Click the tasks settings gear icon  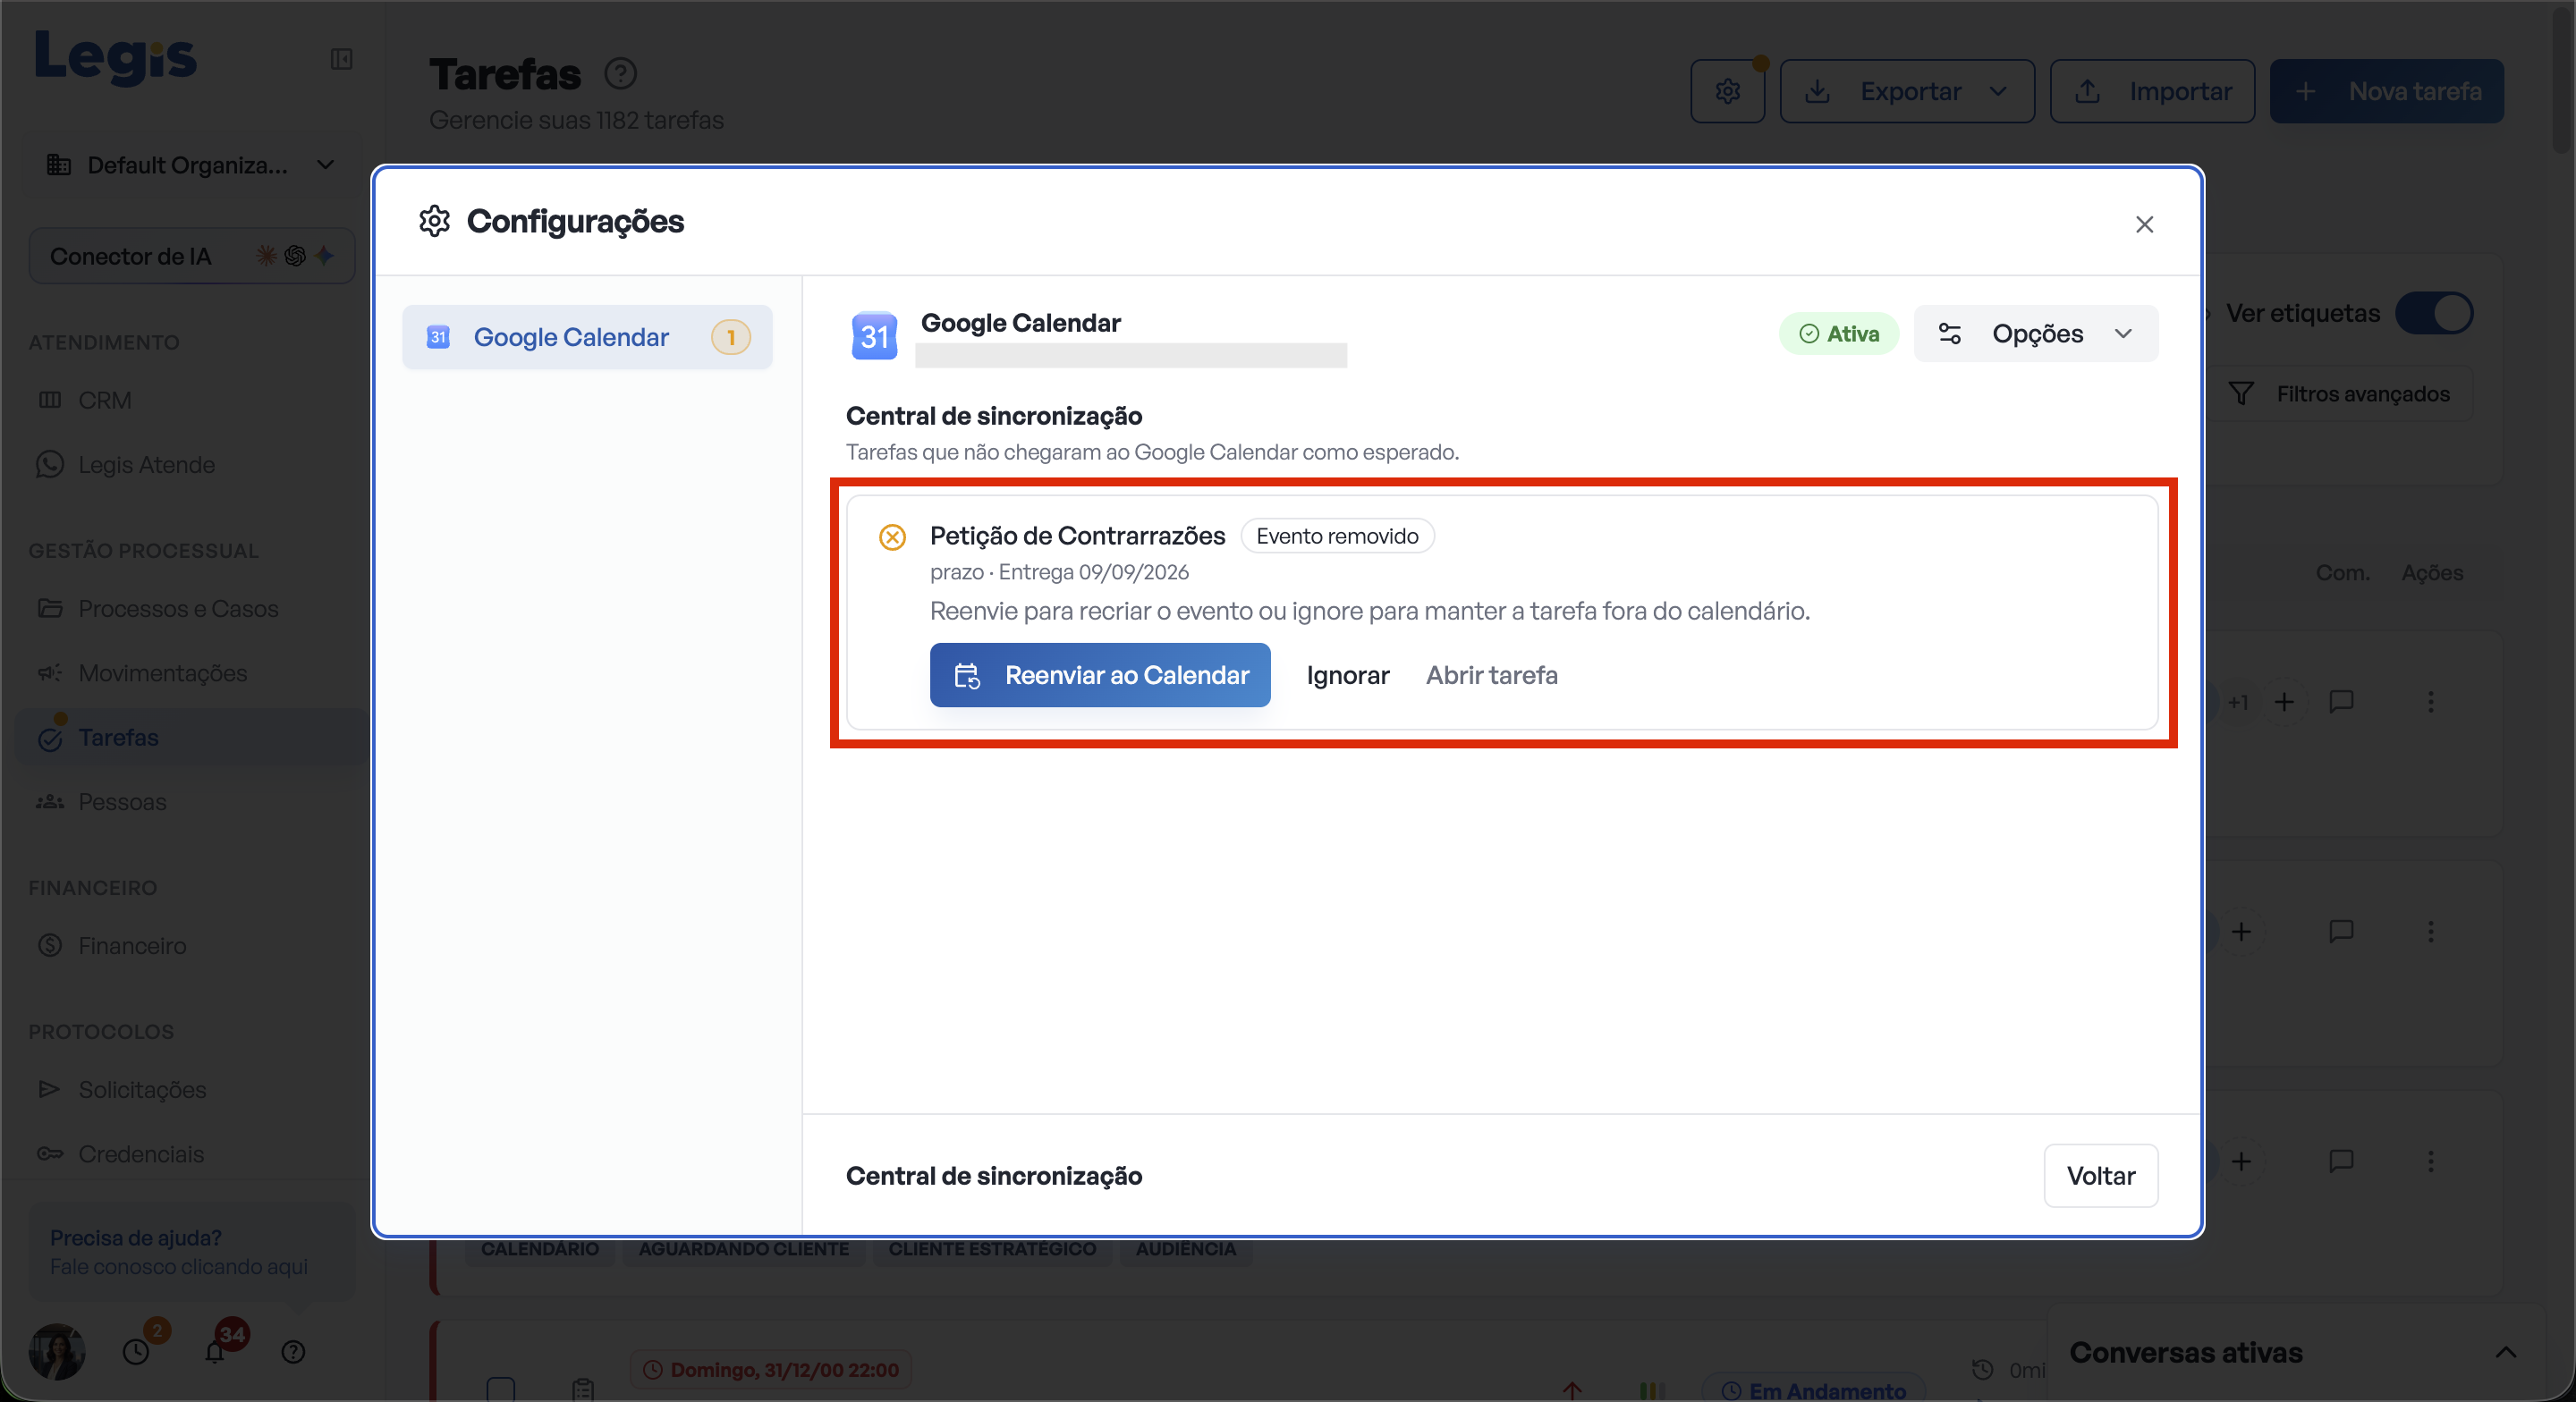pos(1727,91)
